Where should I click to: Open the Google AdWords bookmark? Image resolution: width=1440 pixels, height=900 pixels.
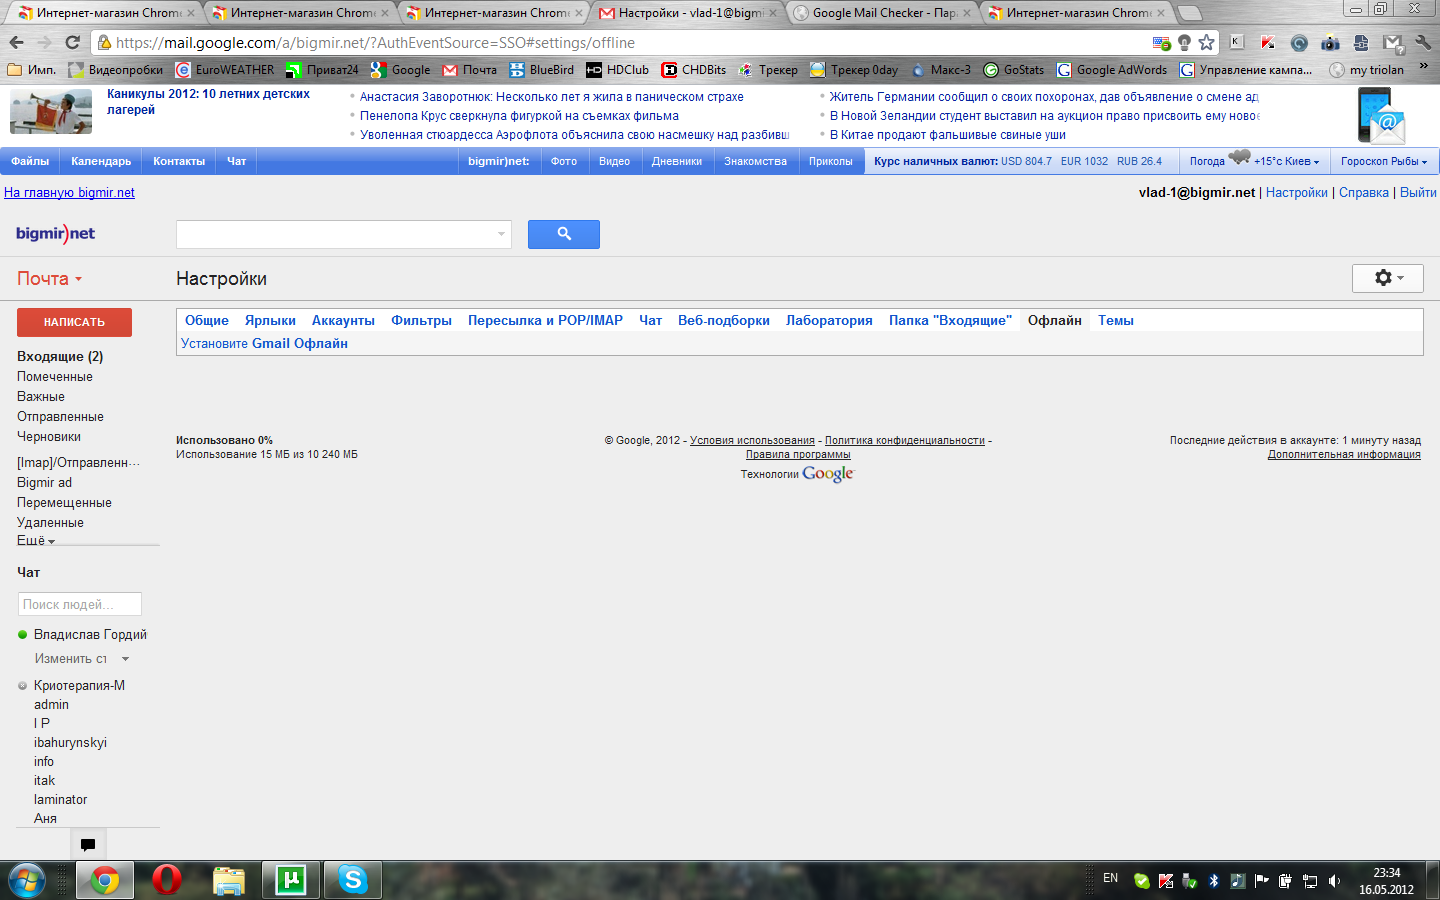1112,70
